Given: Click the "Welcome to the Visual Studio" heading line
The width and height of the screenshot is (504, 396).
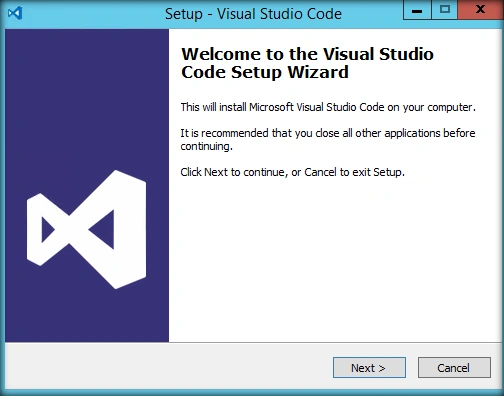Looking at the screenshot, I should point(307,54).
